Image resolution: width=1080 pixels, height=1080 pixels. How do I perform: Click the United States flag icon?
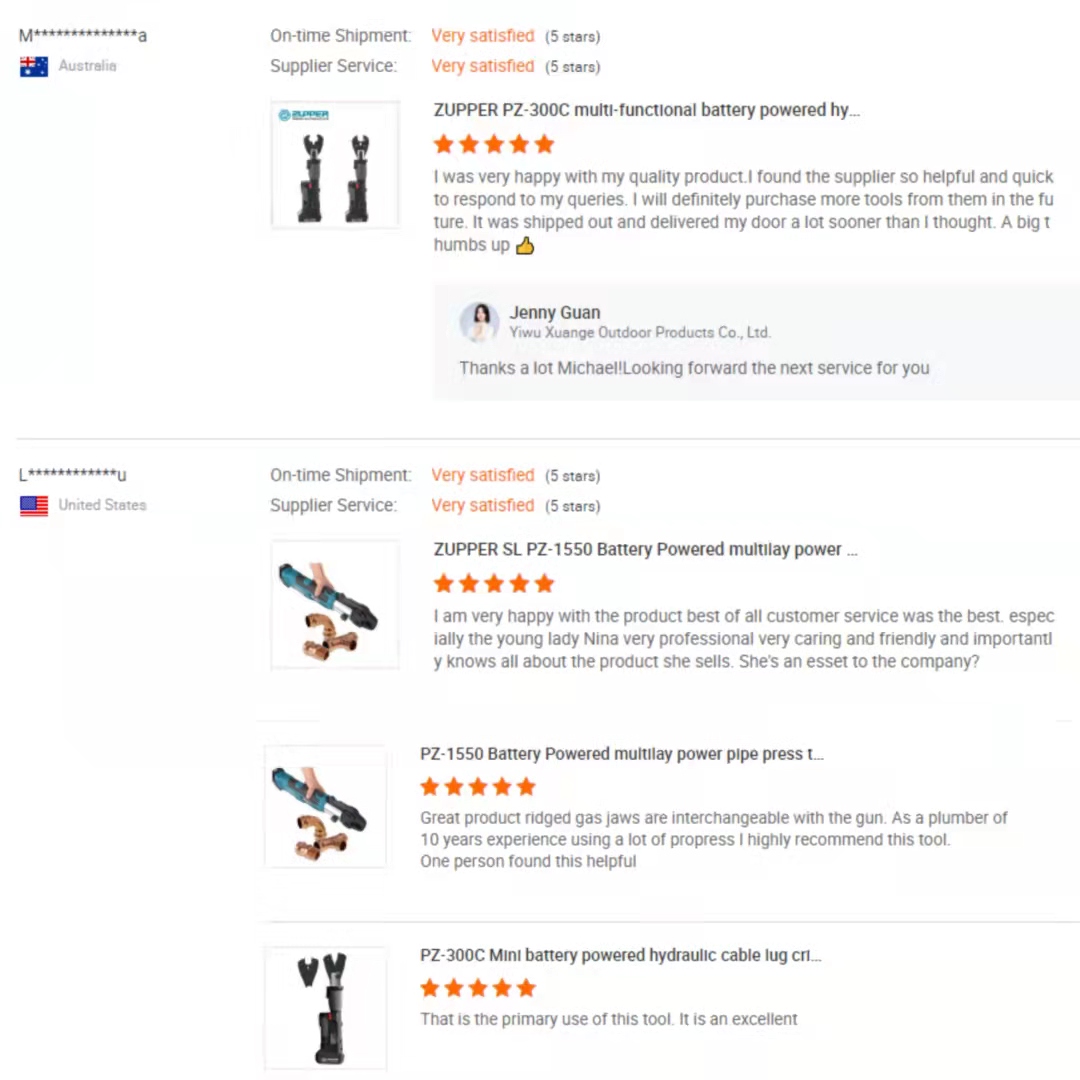[34, 506]
